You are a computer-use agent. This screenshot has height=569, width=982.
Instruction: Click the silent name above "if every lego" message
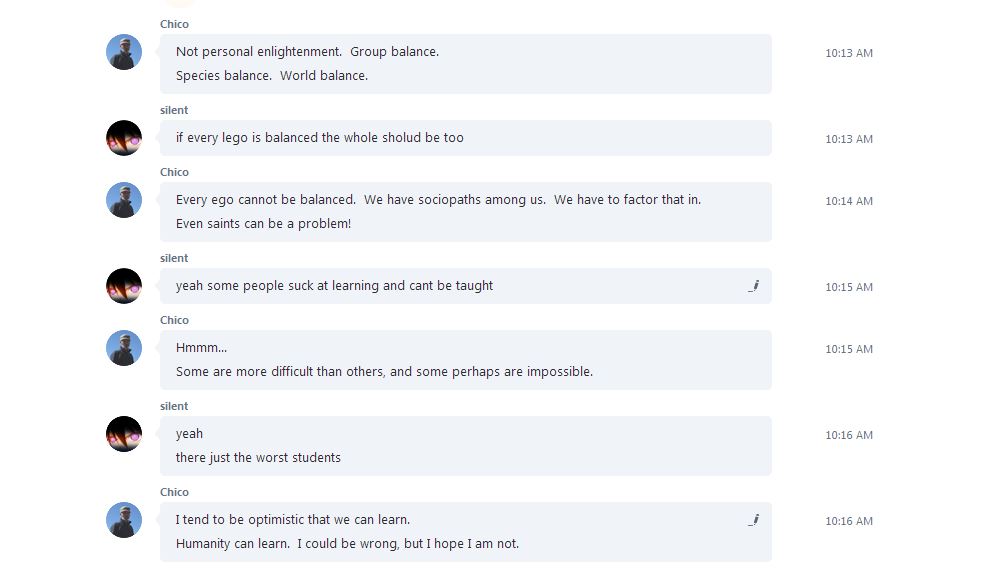coord(174,110)
